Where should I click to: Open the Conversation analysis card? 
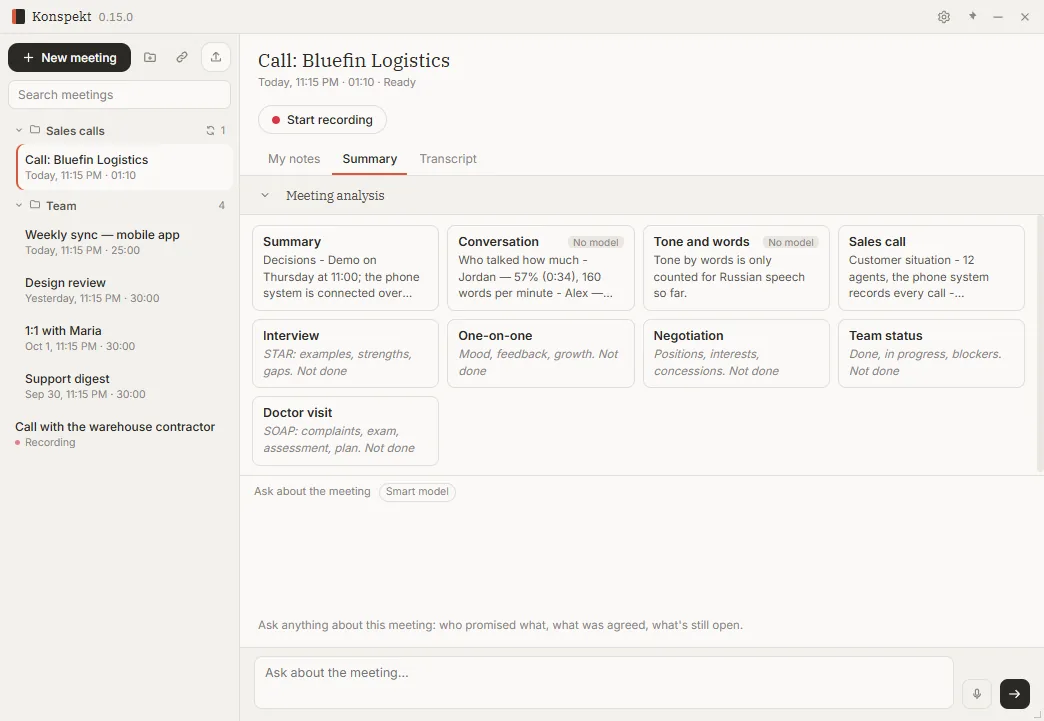click(541, 268)
